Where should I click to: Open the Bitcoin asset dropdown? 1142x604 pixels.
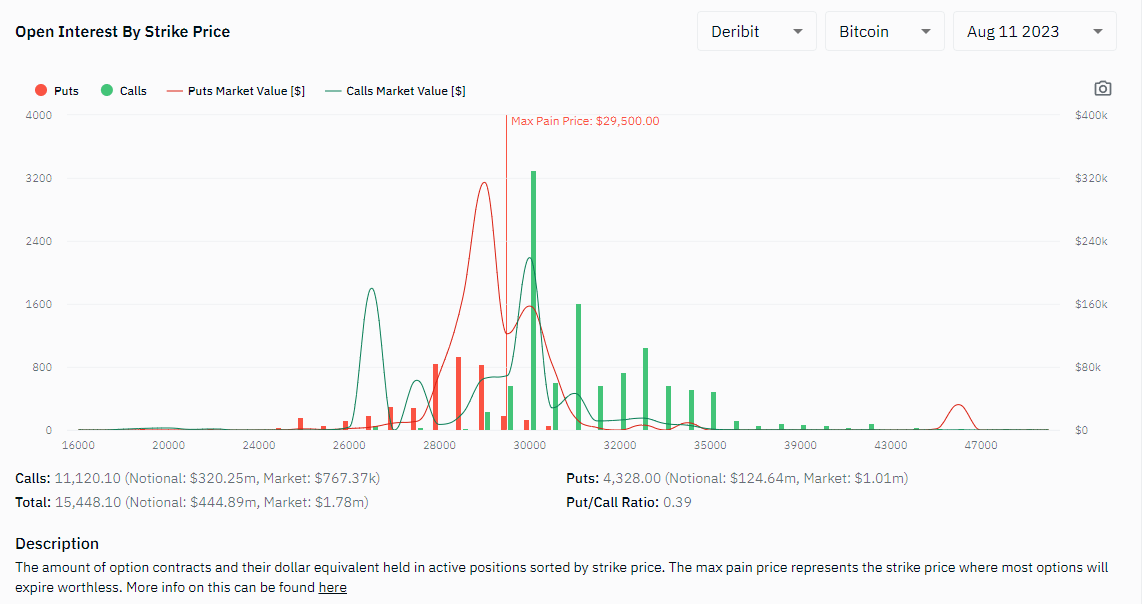point(885,31)
